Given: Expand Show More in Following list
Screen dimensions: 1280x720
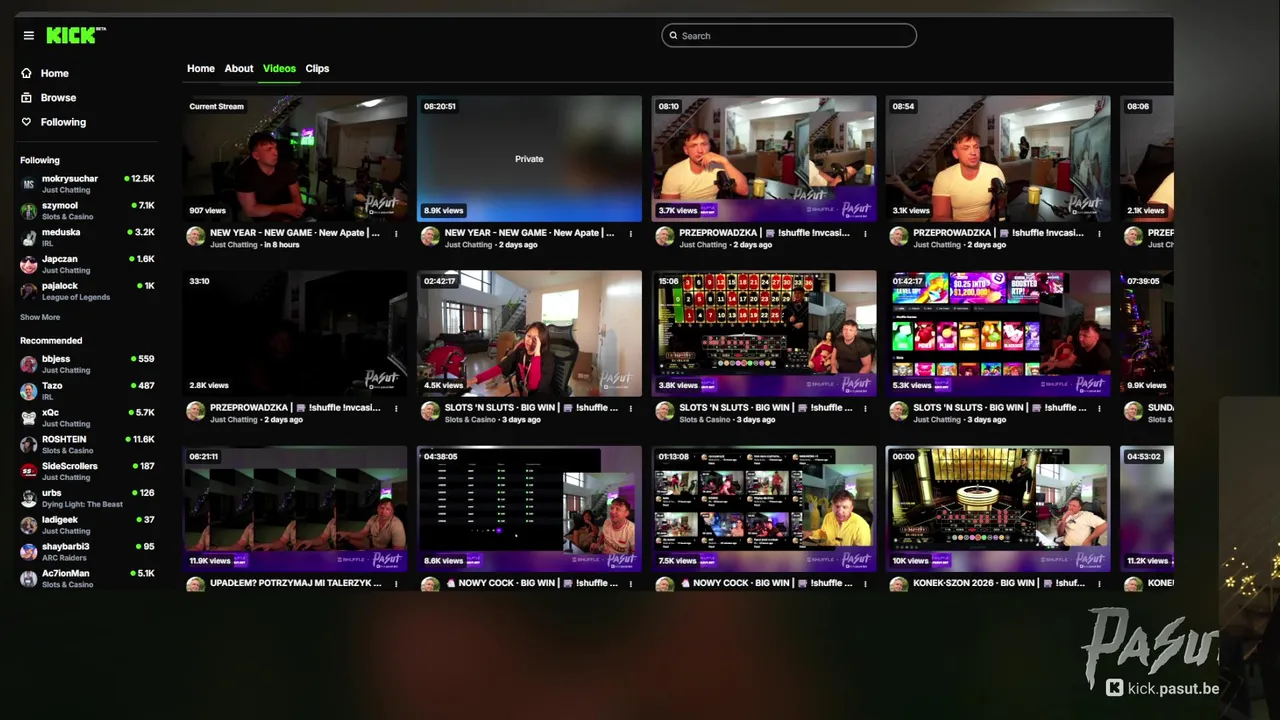Looking at the screenshot, I should tap(40, 317).
